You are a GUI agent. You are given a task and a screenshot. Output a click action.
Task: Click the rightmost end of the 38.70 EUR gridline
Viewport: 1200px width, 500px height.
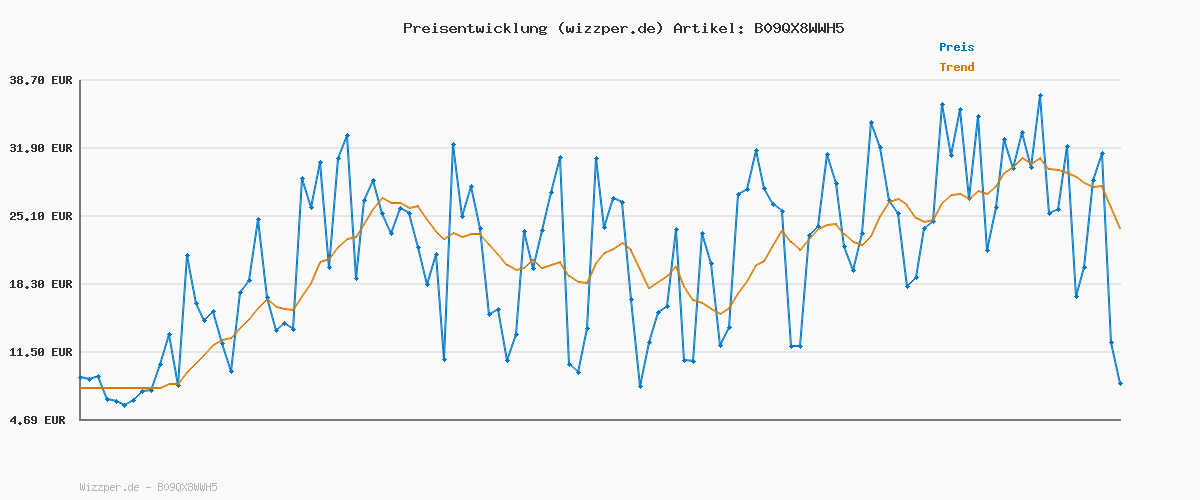pyautogui.click(x=1119, y=80)
